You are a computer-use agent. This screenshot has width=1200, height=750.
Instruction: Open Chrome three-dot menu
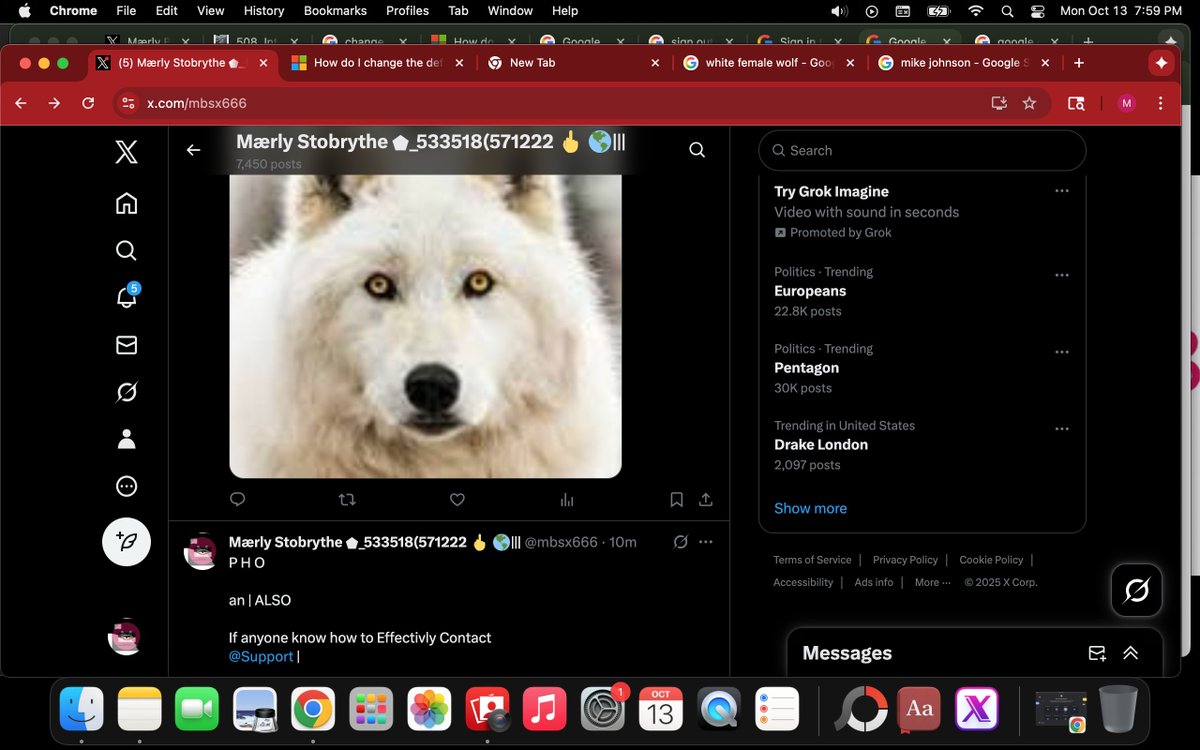(1160, 103)
